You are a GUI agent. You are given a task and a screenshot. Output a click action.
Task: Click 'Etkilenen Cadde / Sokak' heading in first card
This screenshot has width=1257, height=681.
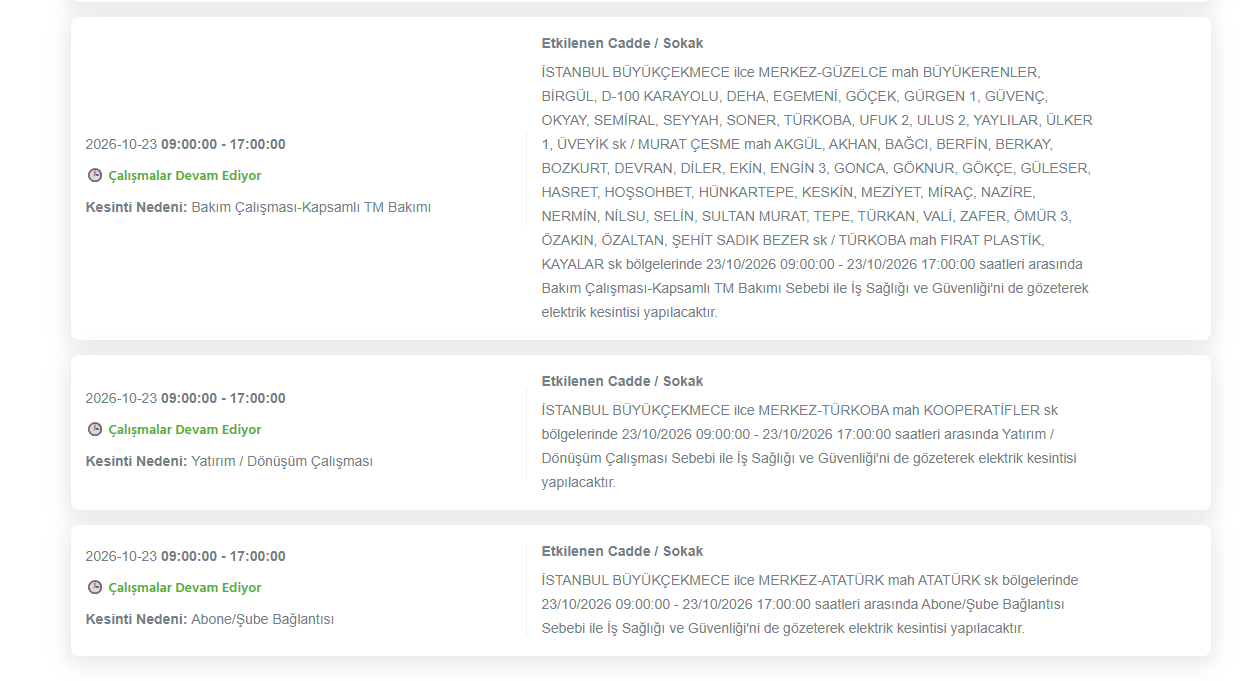pyautogui.click(x=622, y=44)
